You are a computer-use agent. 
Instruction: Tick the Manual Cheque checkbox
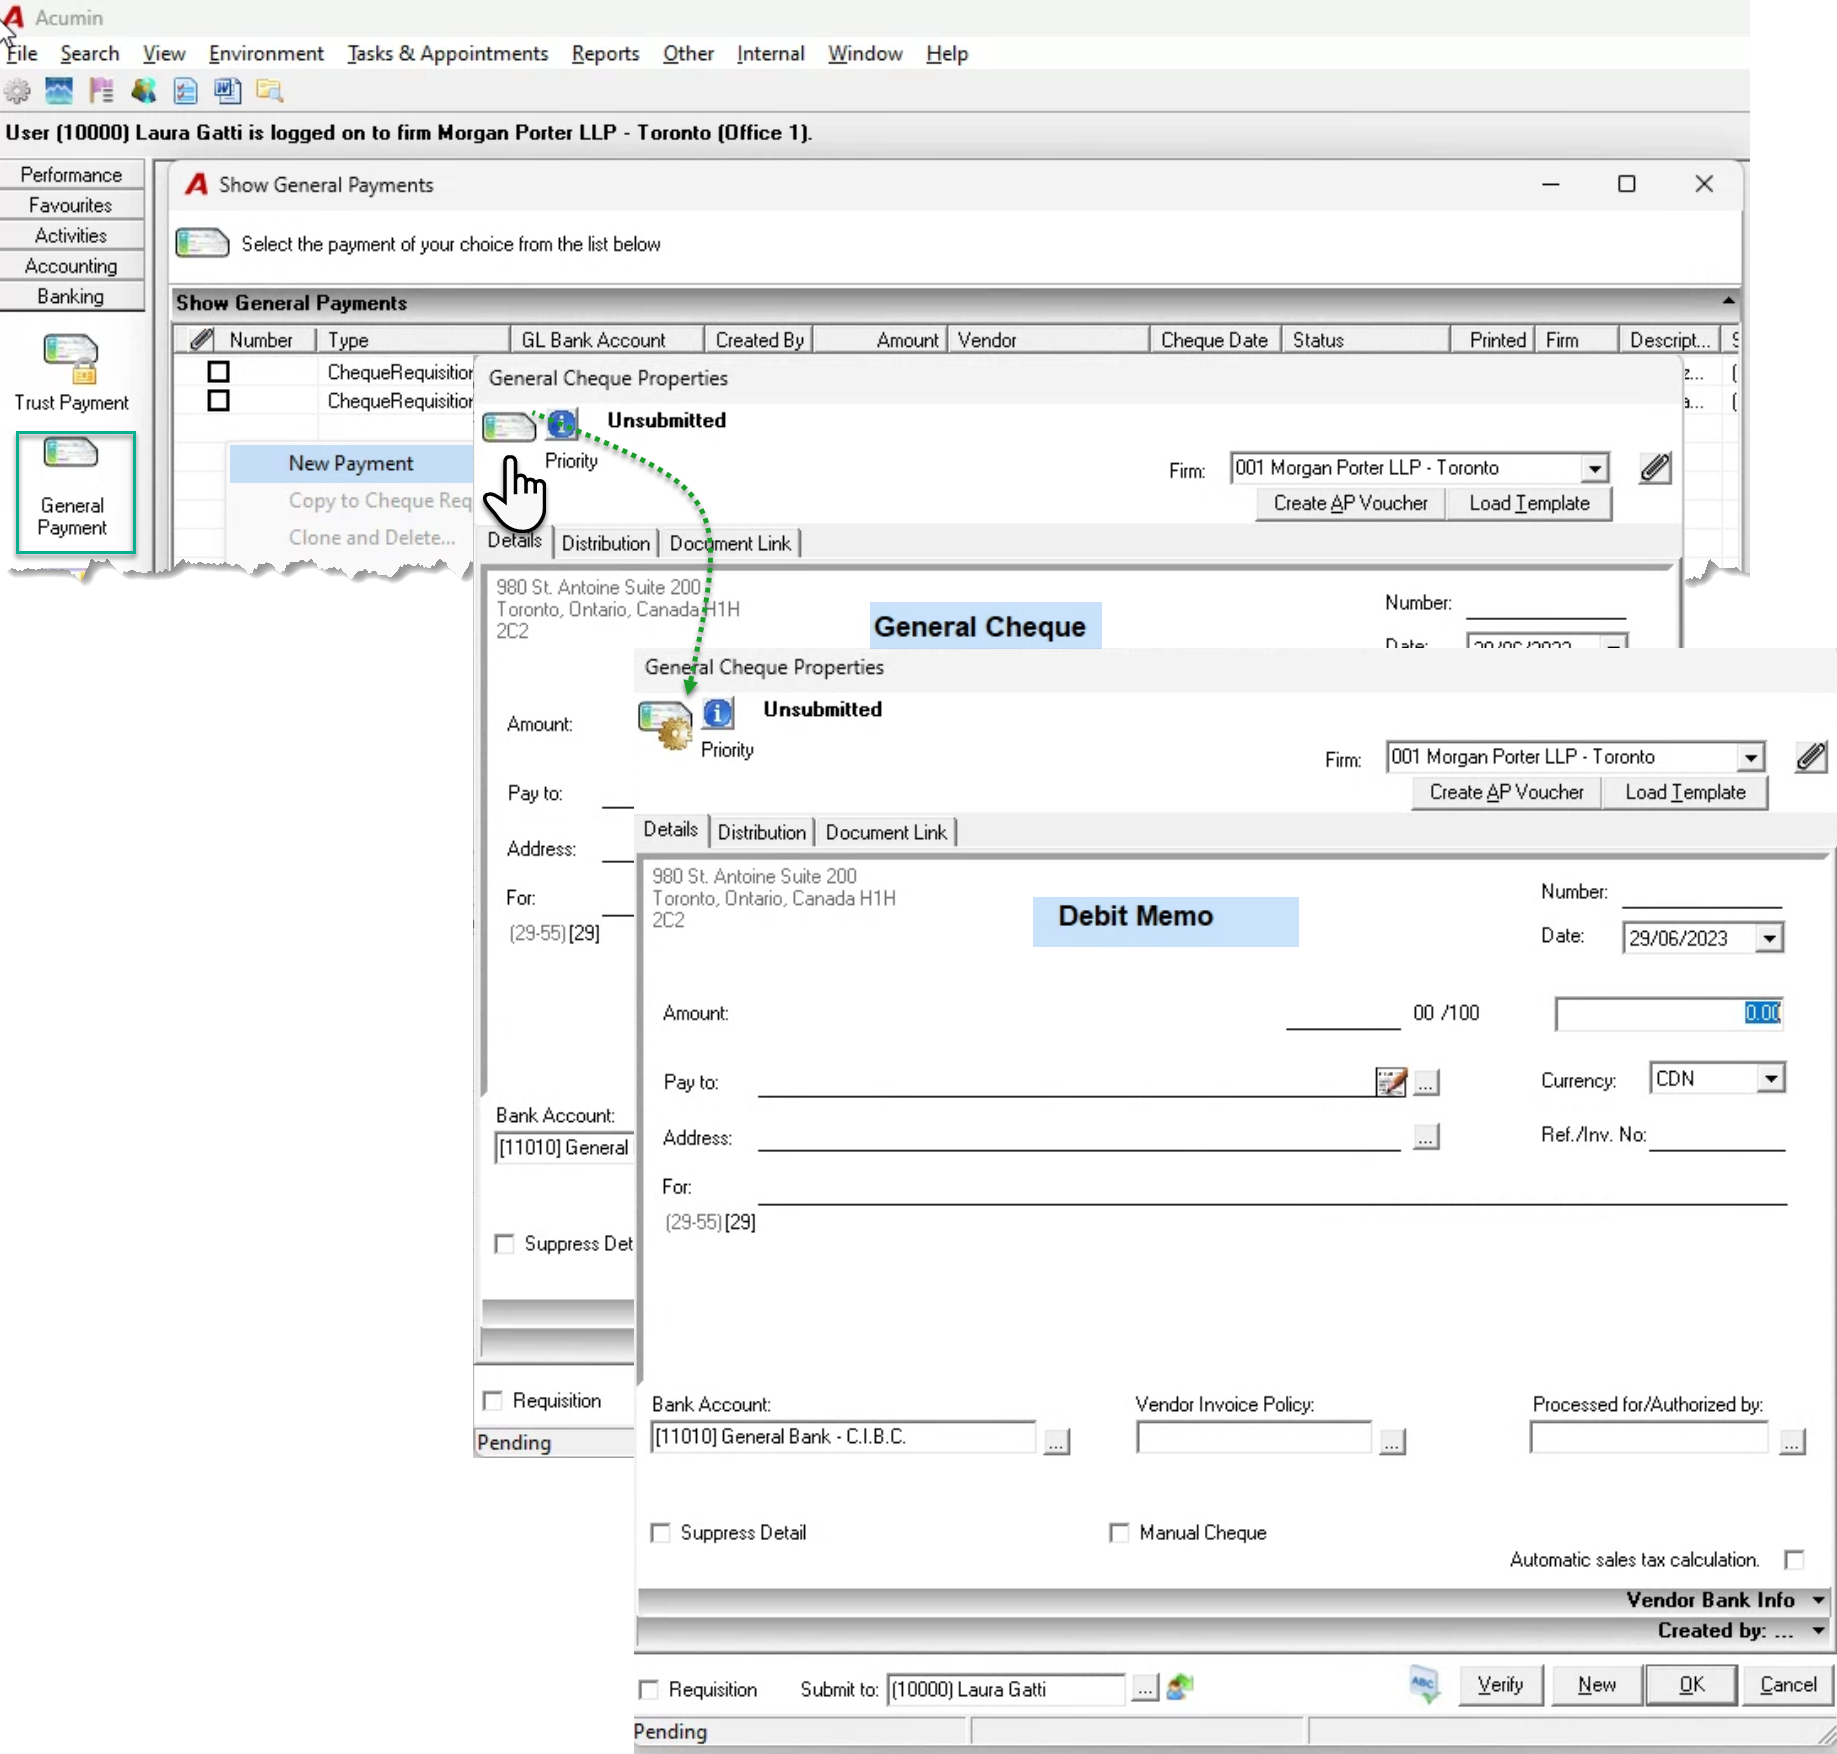pyautogui.click(x=1119, y=1532)
